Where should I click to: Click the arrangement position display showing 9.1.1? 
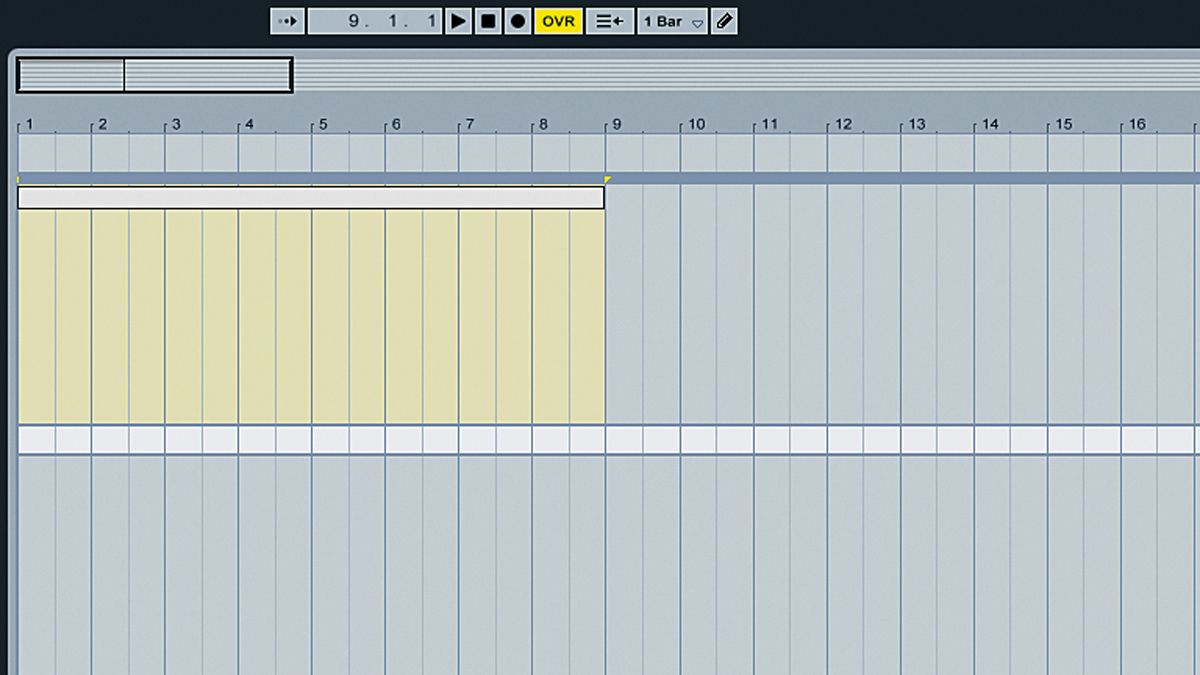(375, 20)
